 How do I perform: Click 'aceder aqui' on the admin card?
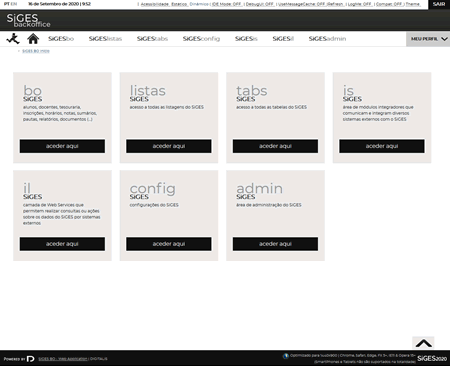[x=275, y=244]
